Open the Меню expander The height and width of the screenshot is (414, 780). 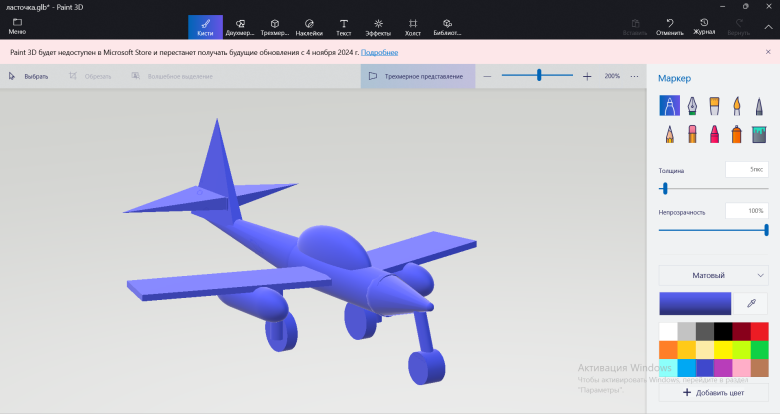(17, 26)
